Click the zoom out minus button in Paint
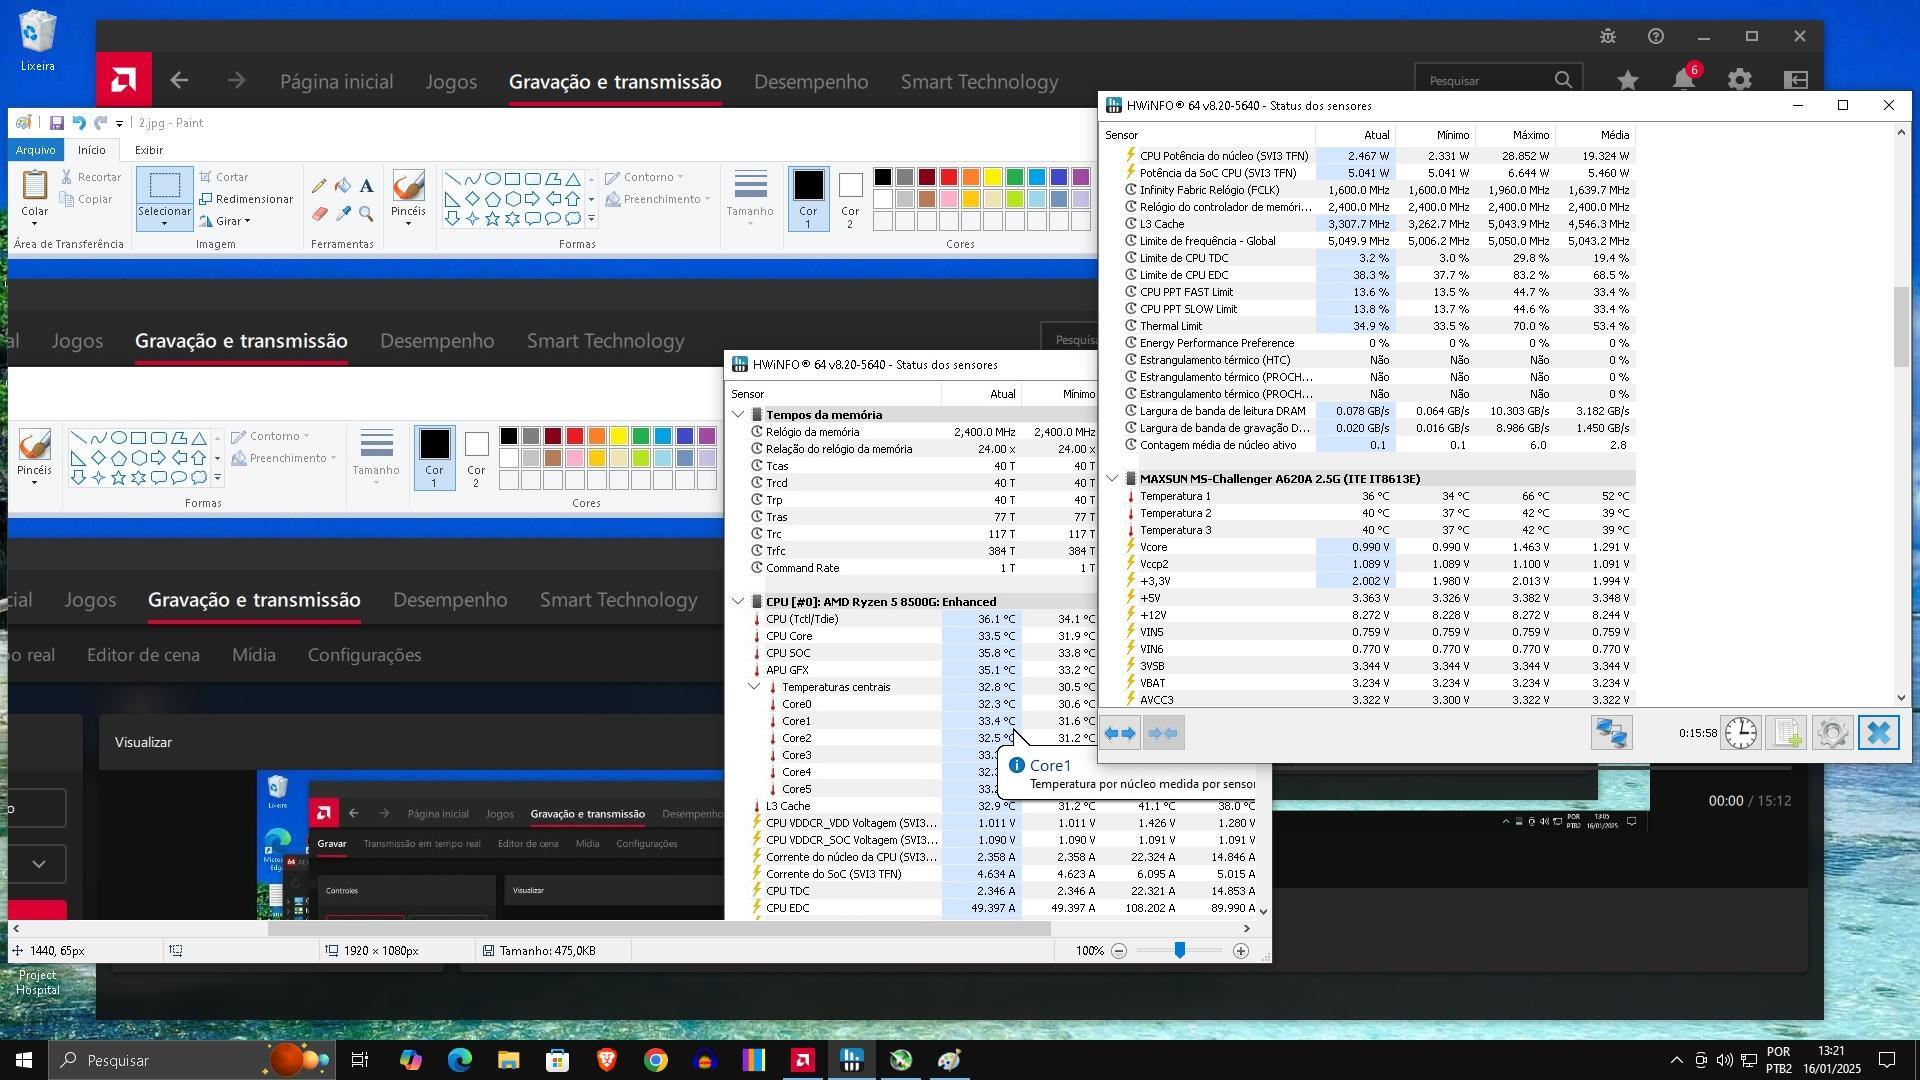1920x1080 pixels. click(x=1119, y=951)
